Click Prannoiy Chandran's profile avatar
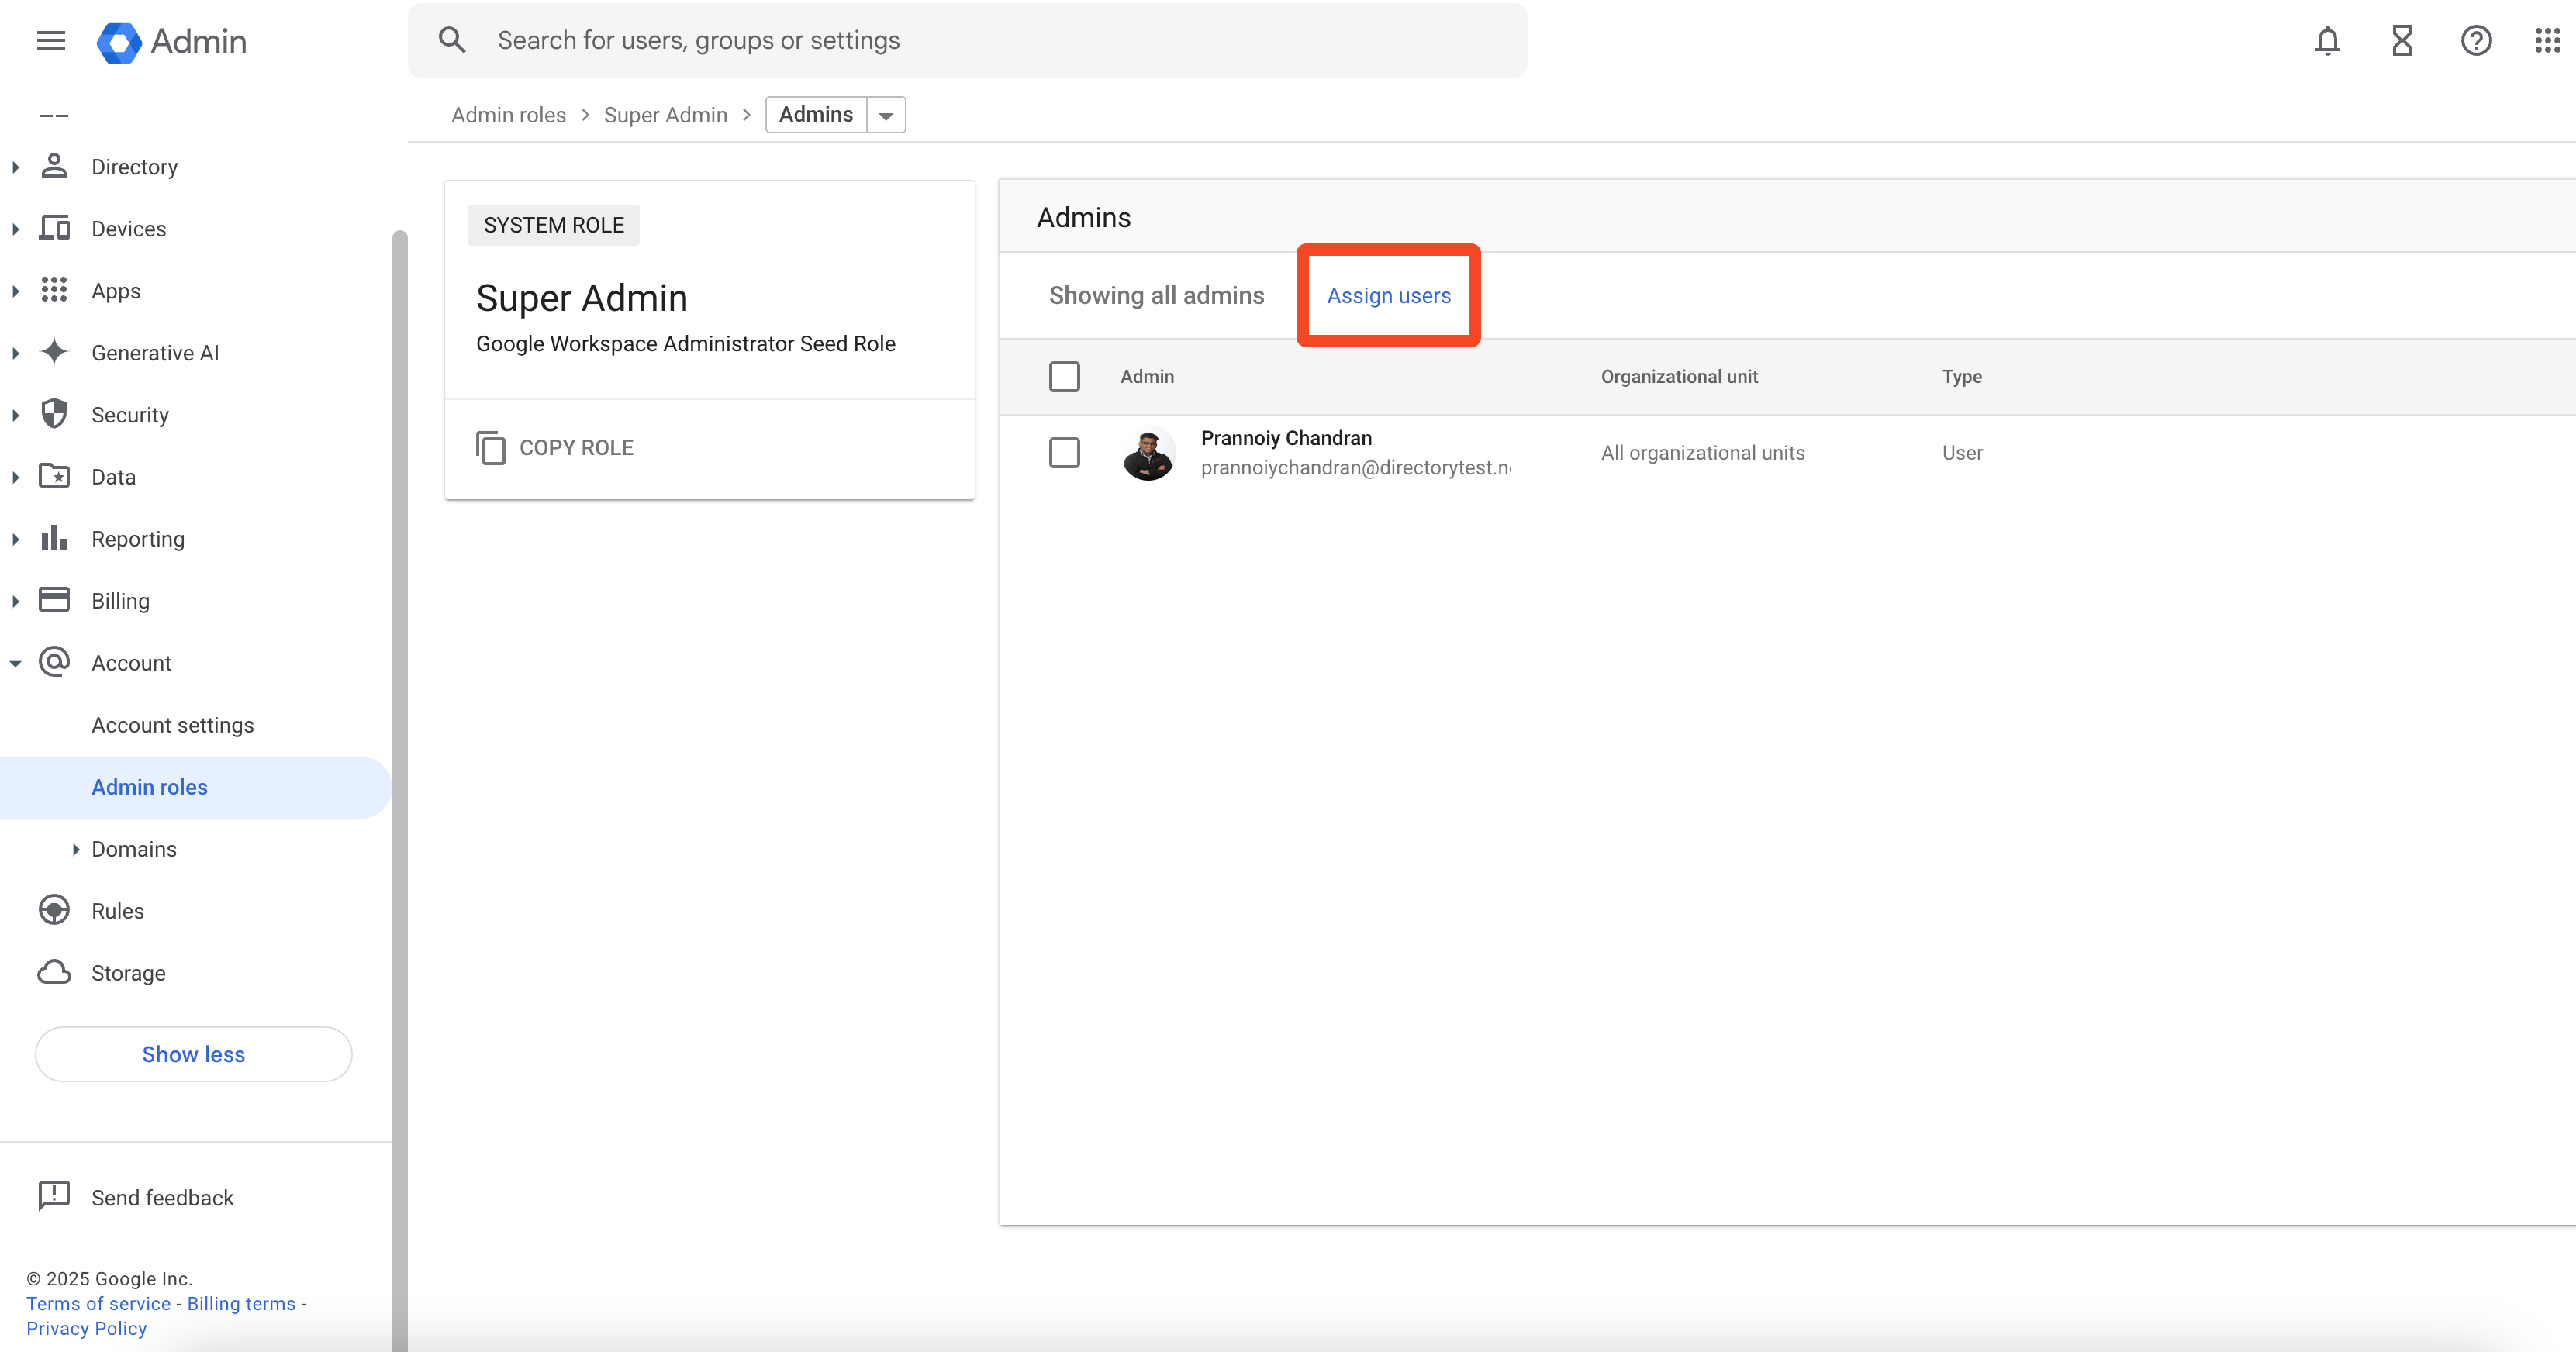The image size is (2576, 1352). tap(1148, 453)
